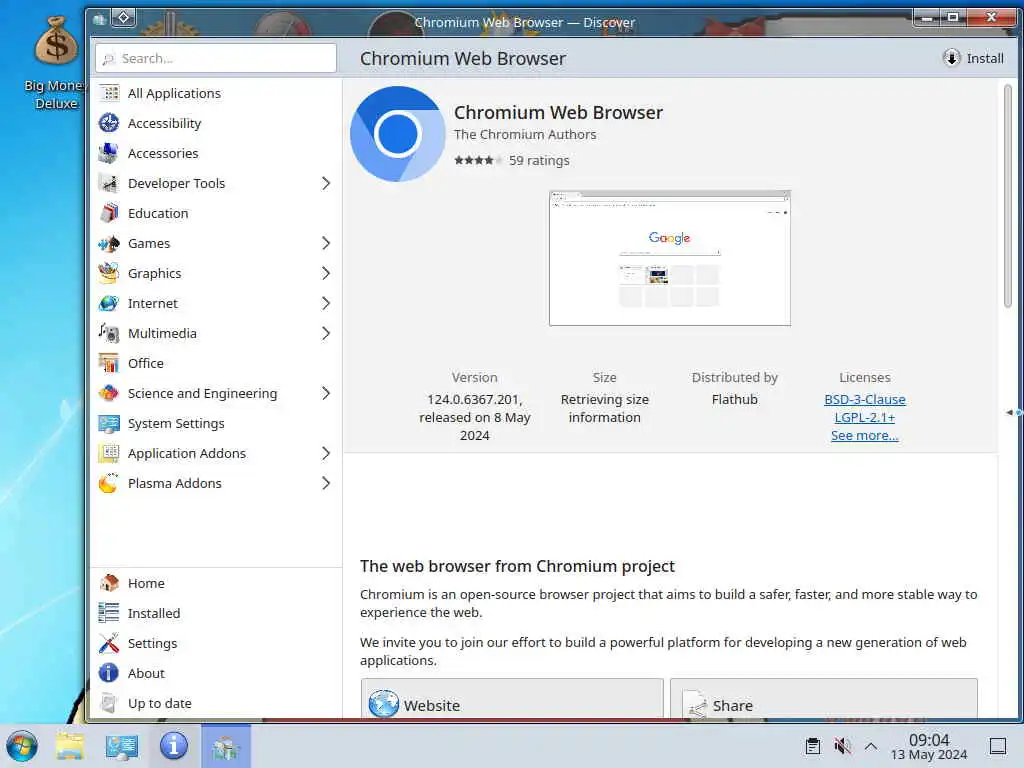Click the System Settings monitor icon

[109, 424]
